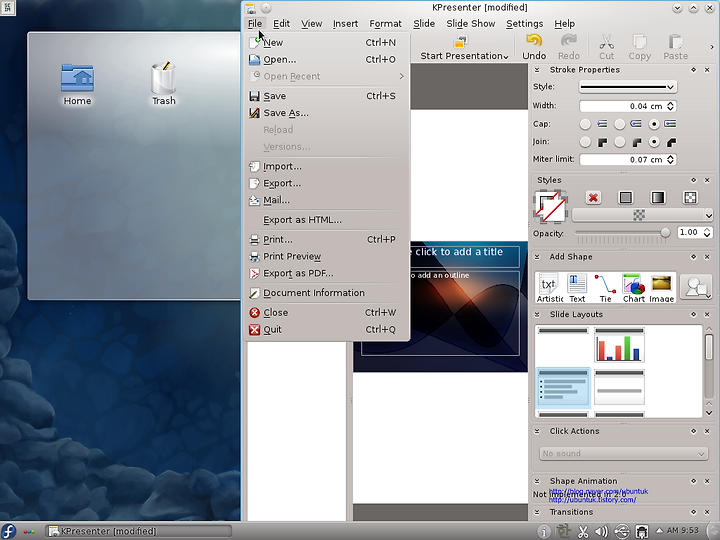The width and height of the screenshot is (720, 540).
Task: Click the Undo toolbar icon
Action: pyautogui.click(x=534, y=41)
